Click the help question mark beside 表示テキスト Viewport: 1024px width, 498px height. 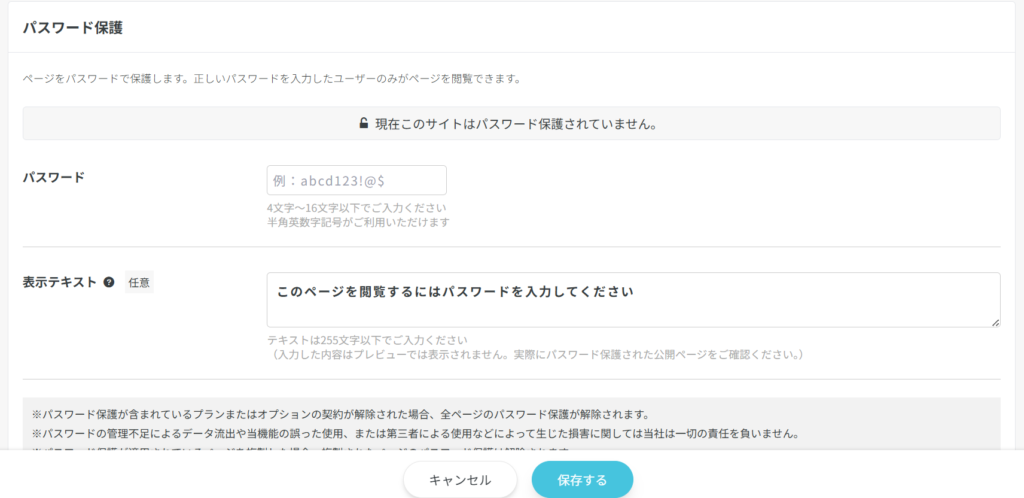[x=109, y=283]
